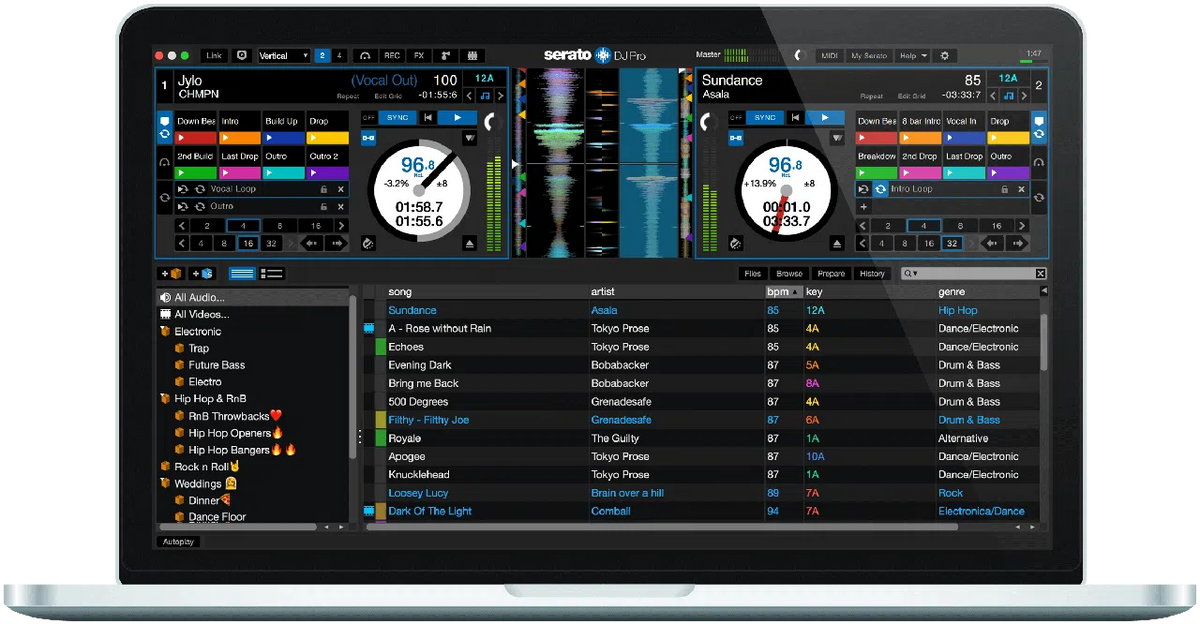This screenshot has height=624, width=1200.
Task: Enable SYNC on the left deck
Action: [397, 117]
